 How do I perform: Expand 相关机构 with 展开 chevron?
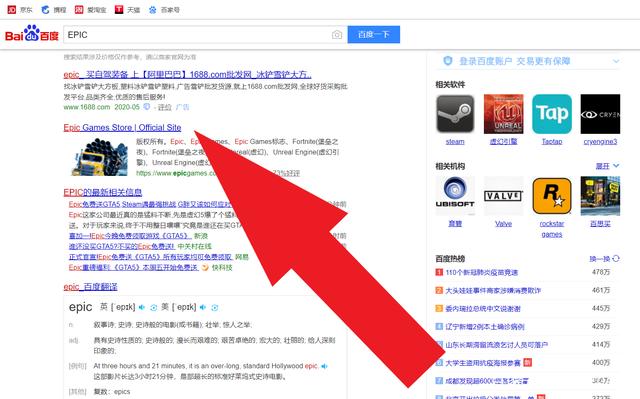[607, 166]
